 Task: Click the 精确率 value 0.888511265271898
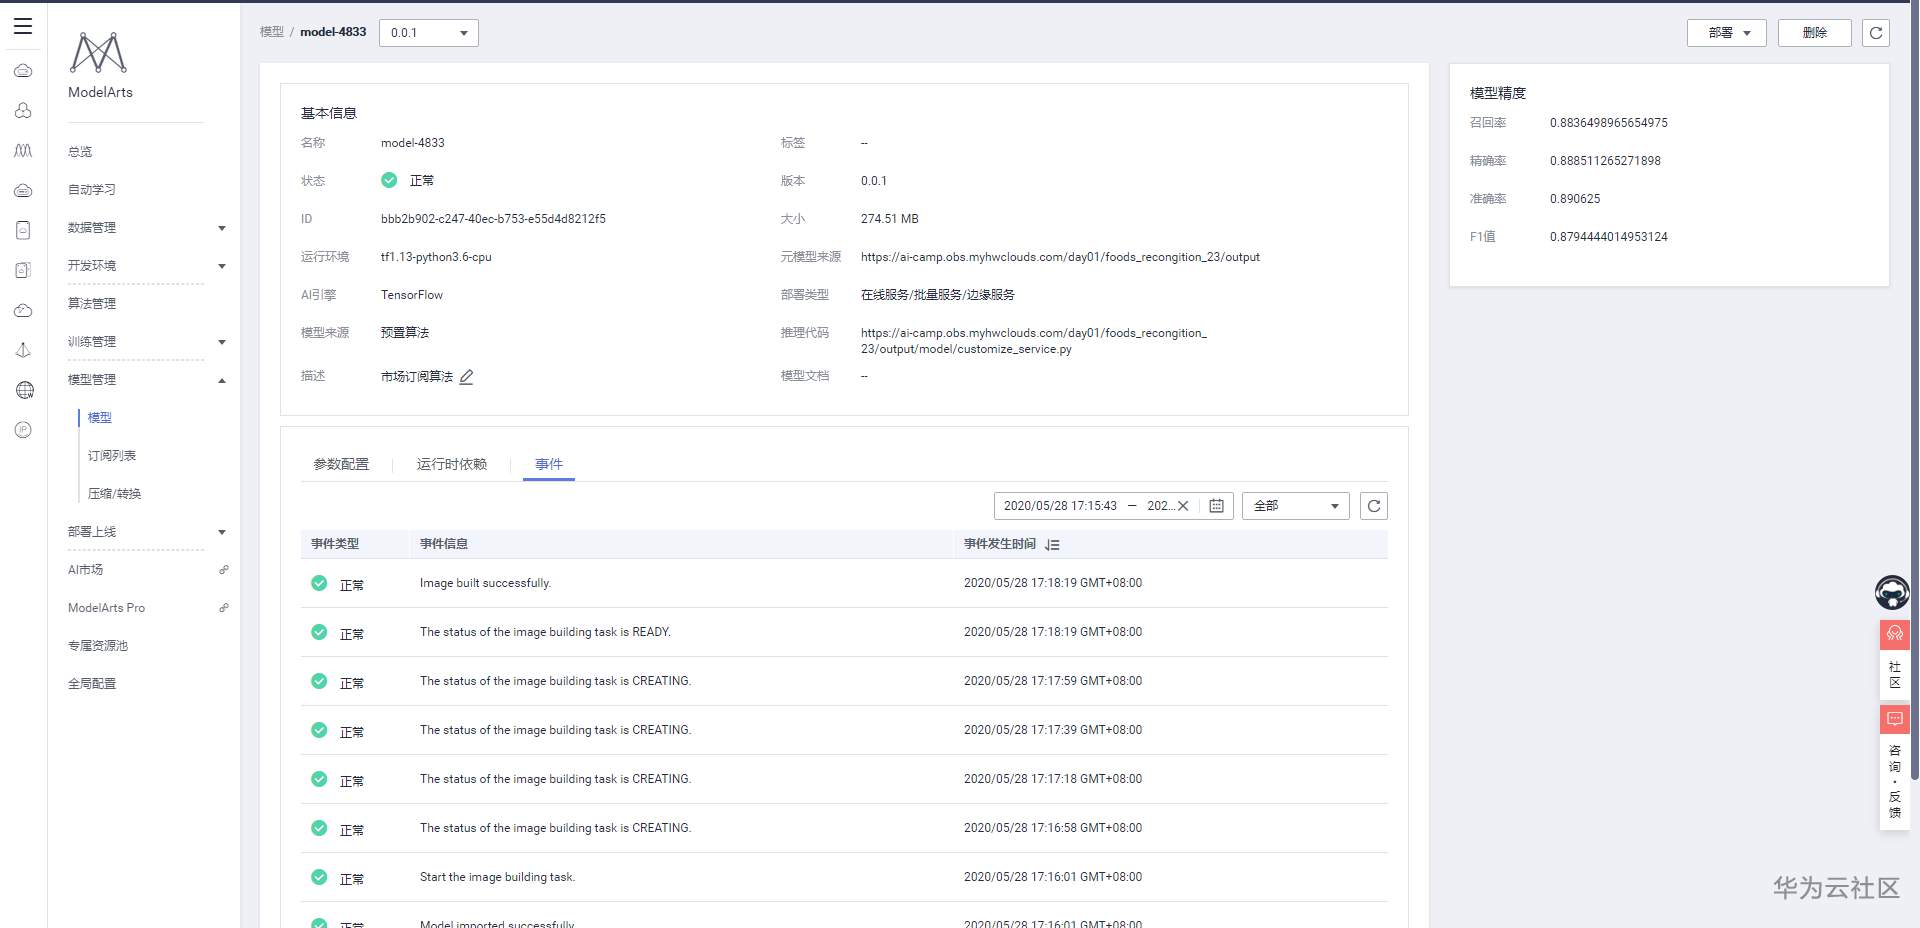coord(1605,161)
